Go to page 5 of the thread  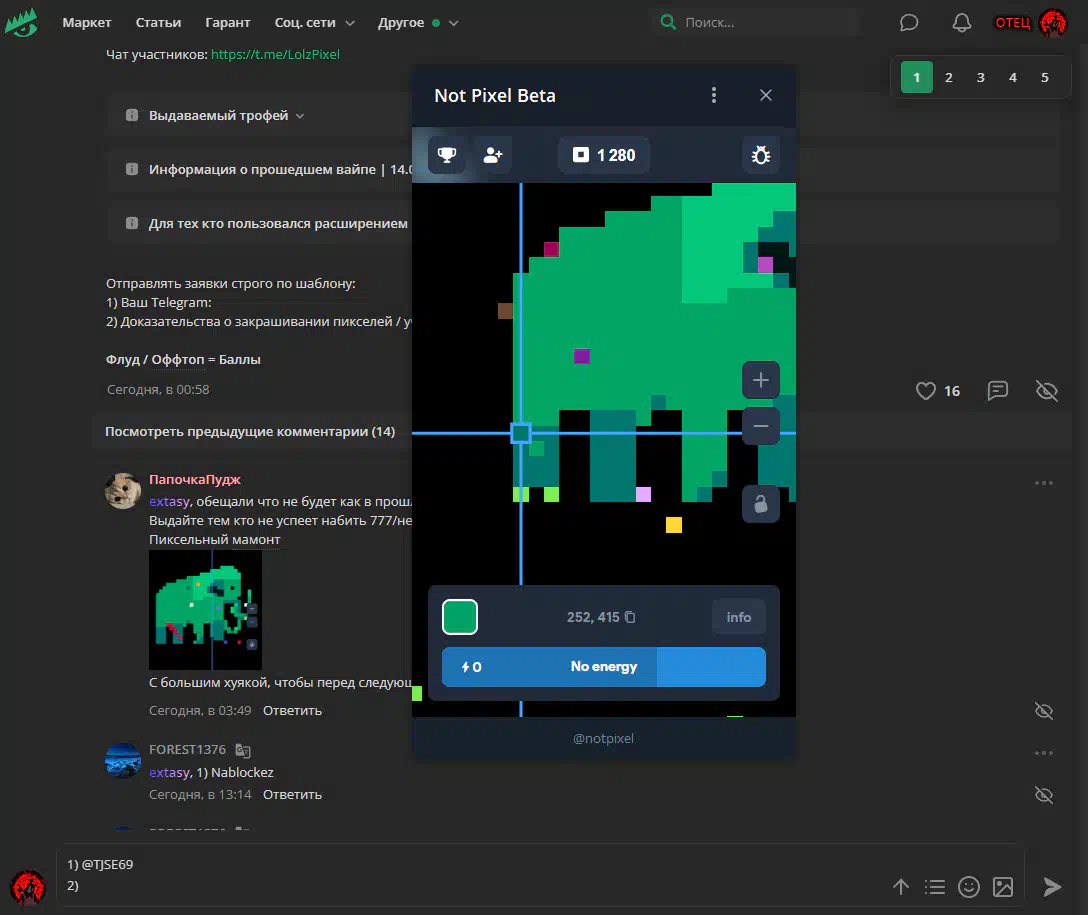click(x=1044, y=77)
